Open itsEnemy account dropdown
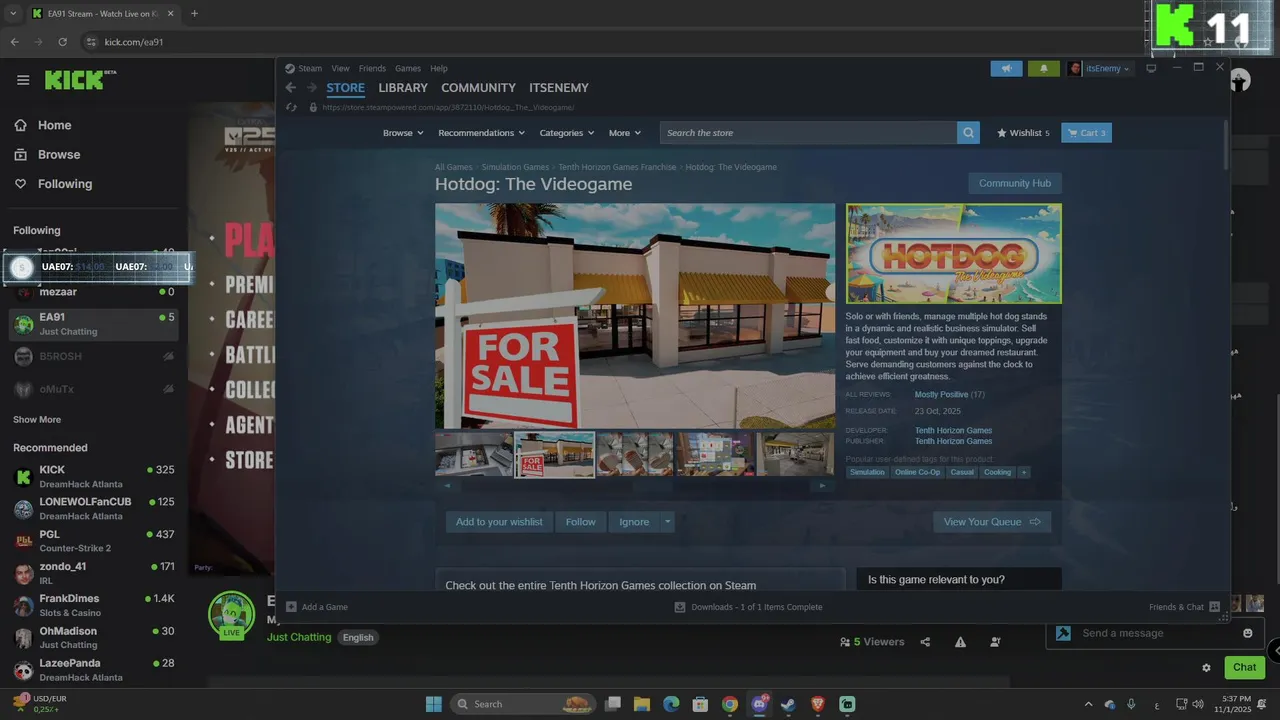This screenshot has height=720, width=1280. point(1100,68)
